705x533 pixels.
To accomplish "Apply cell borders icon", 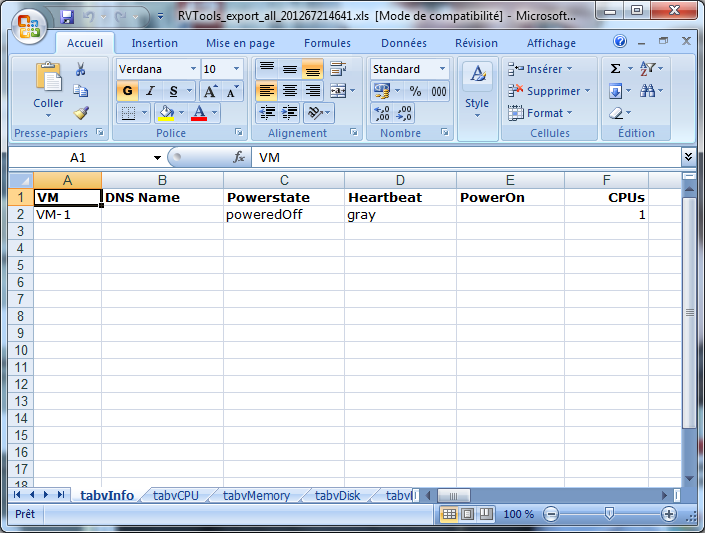I will [x=128, y=113].
